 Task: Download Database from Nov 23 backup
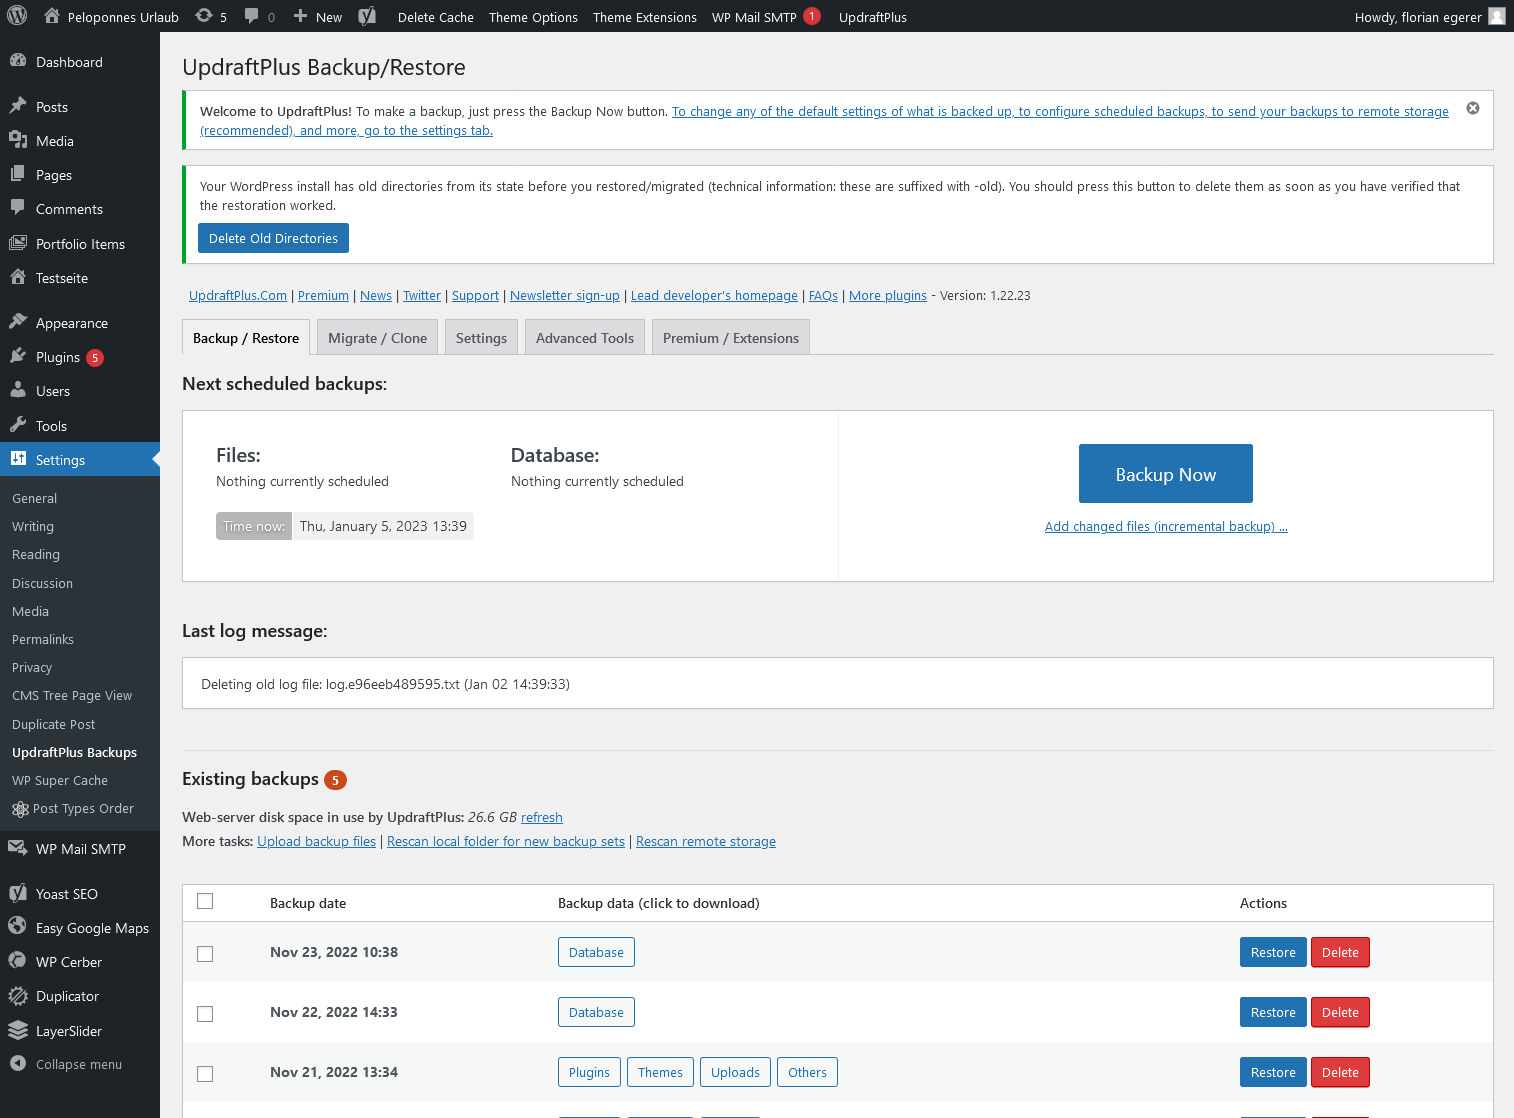coord(596,952)
